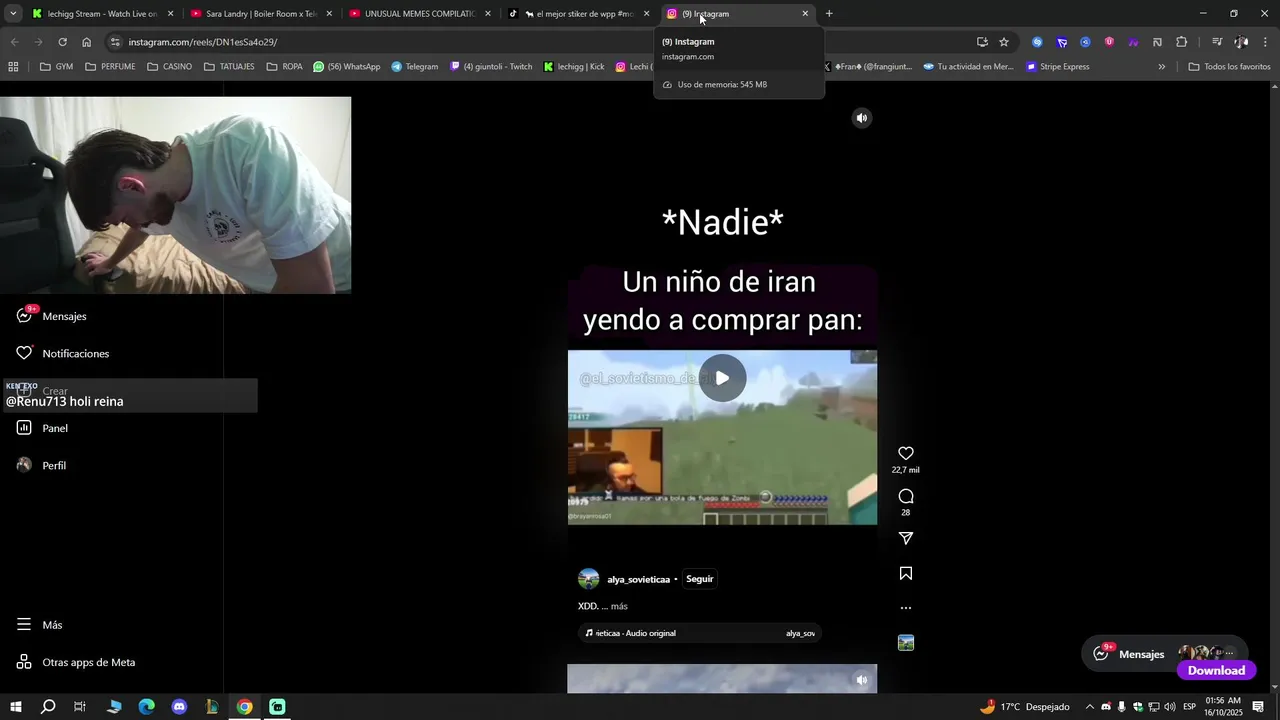Open reel's three-dot more options

tap(906, 608)
